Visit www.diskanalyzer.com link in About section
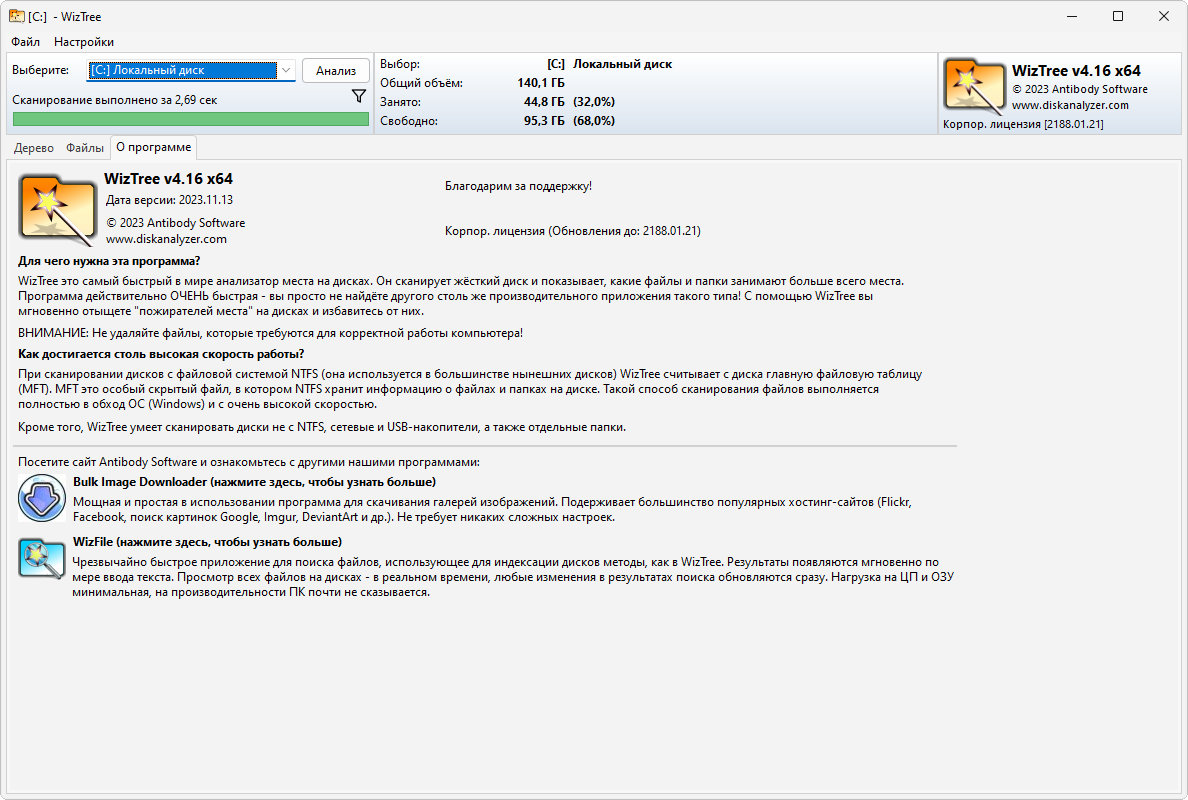This screenshot has height=800, width=1188. pyautogui.click(x=166, y=239)
